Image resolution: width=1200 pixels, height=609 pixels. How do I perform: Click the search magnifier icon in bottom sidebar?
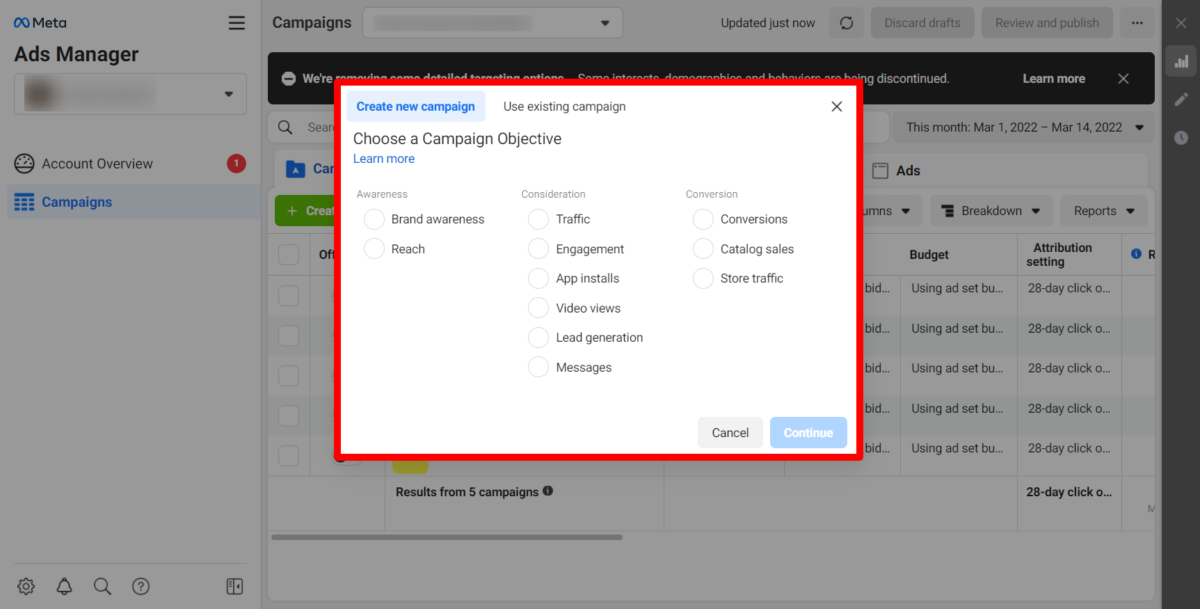coord(102,586)
